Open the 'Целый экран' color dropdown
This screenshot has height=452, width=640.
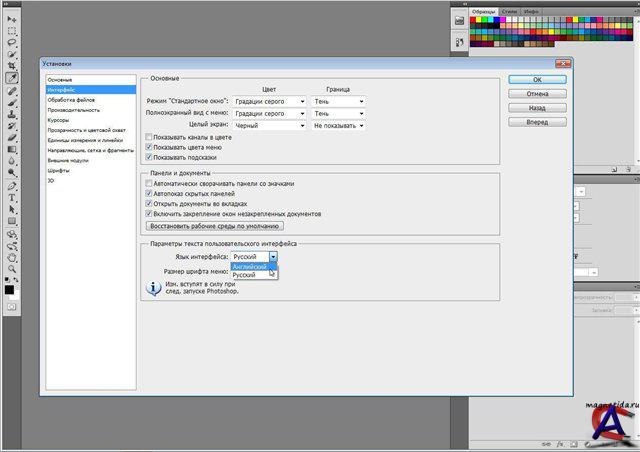[x=269, y=126]
